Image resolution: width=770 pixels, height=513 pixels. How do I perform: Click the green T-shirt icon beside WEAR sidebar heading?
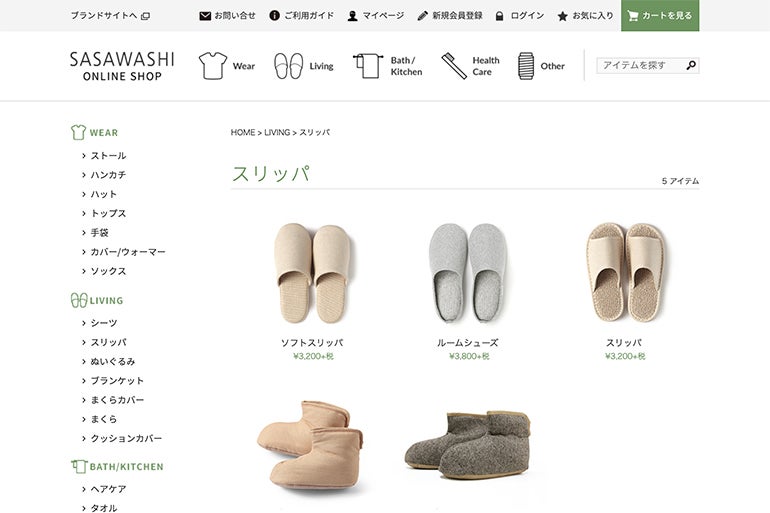tap(78, 132)
